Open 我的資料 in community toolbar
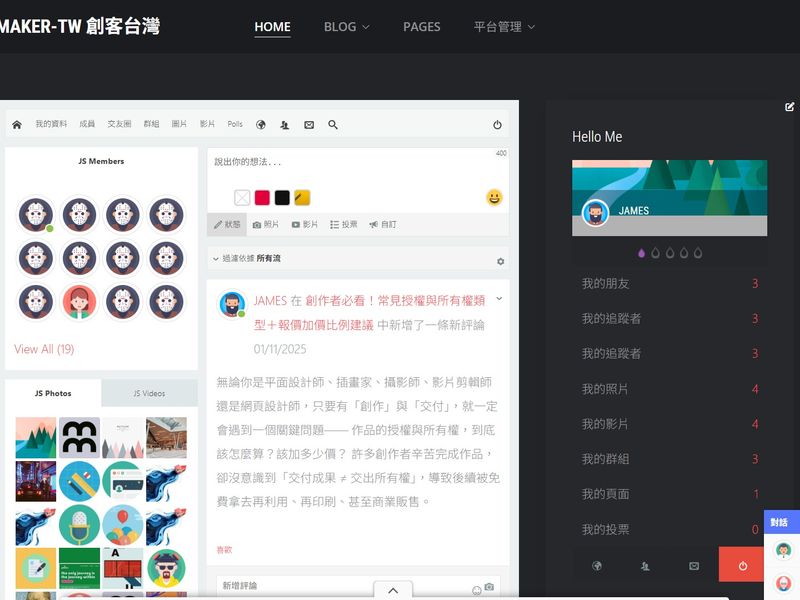Screen dimensions: 800x600 tap(51, 124)
